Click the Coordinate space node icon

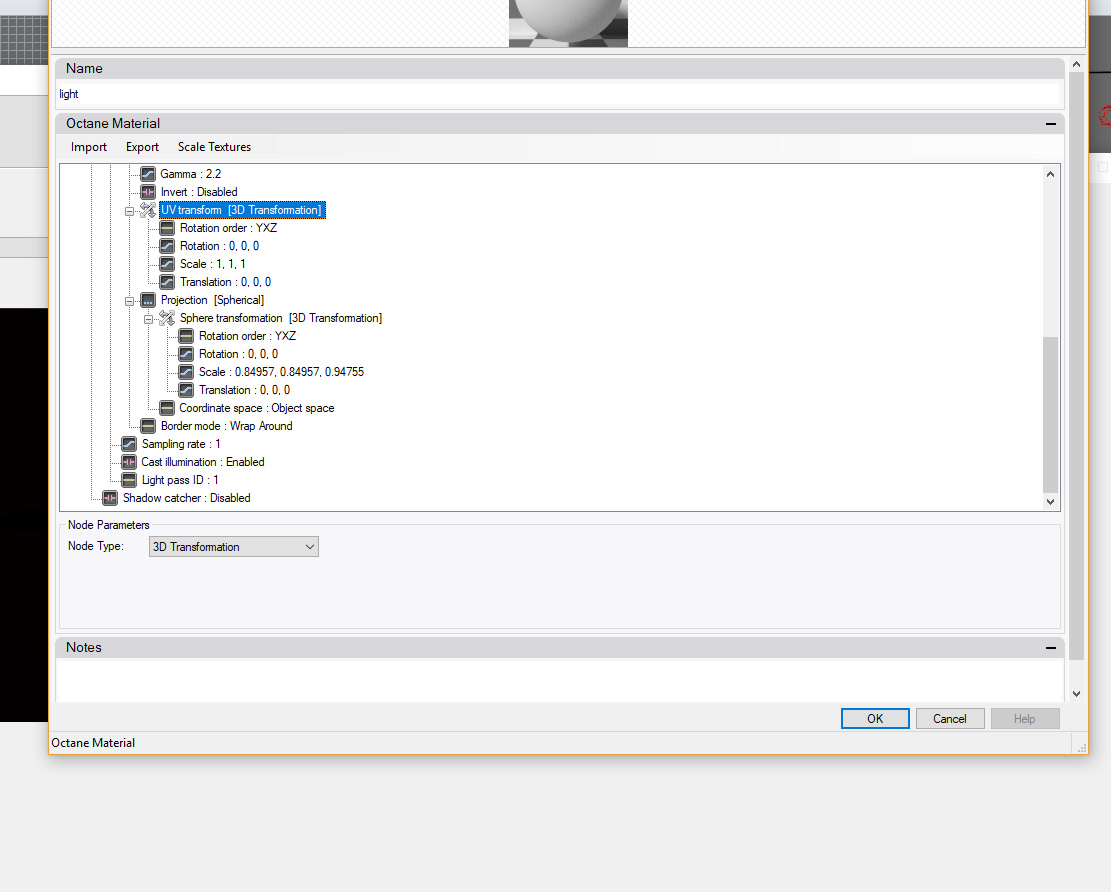167,408
